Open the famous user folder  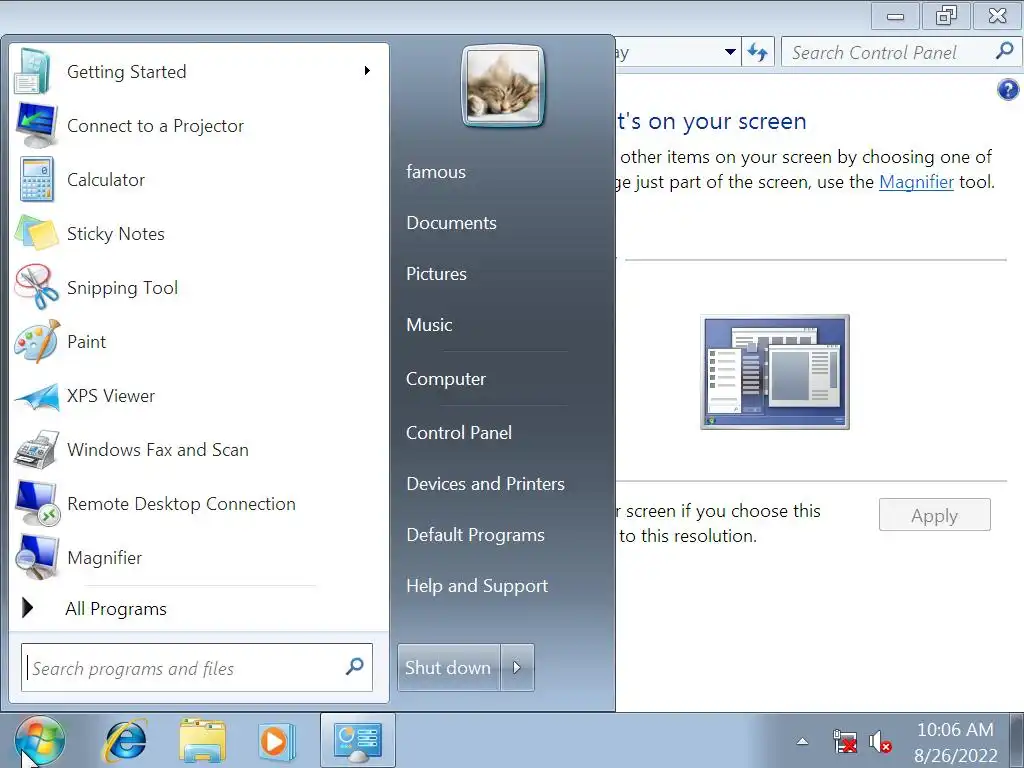point(436,172)
